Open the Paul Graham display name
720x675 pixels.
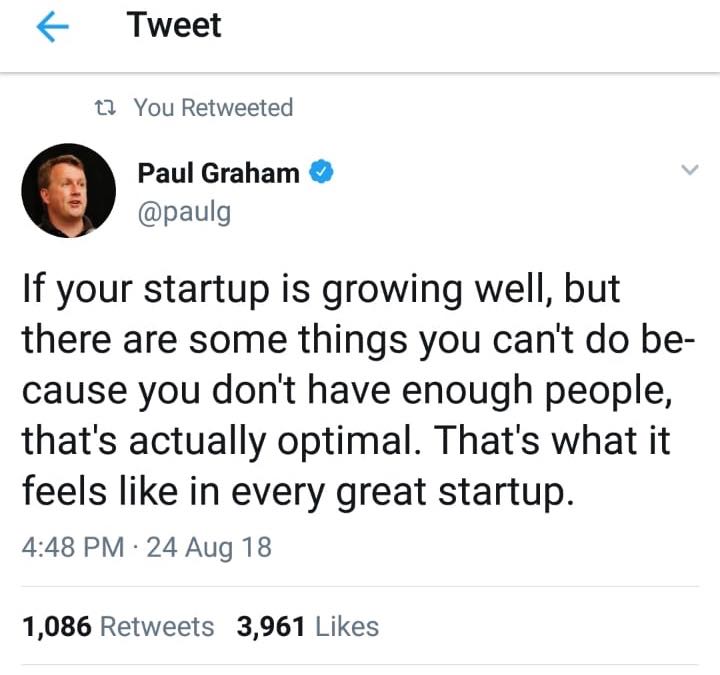point(218,172)
